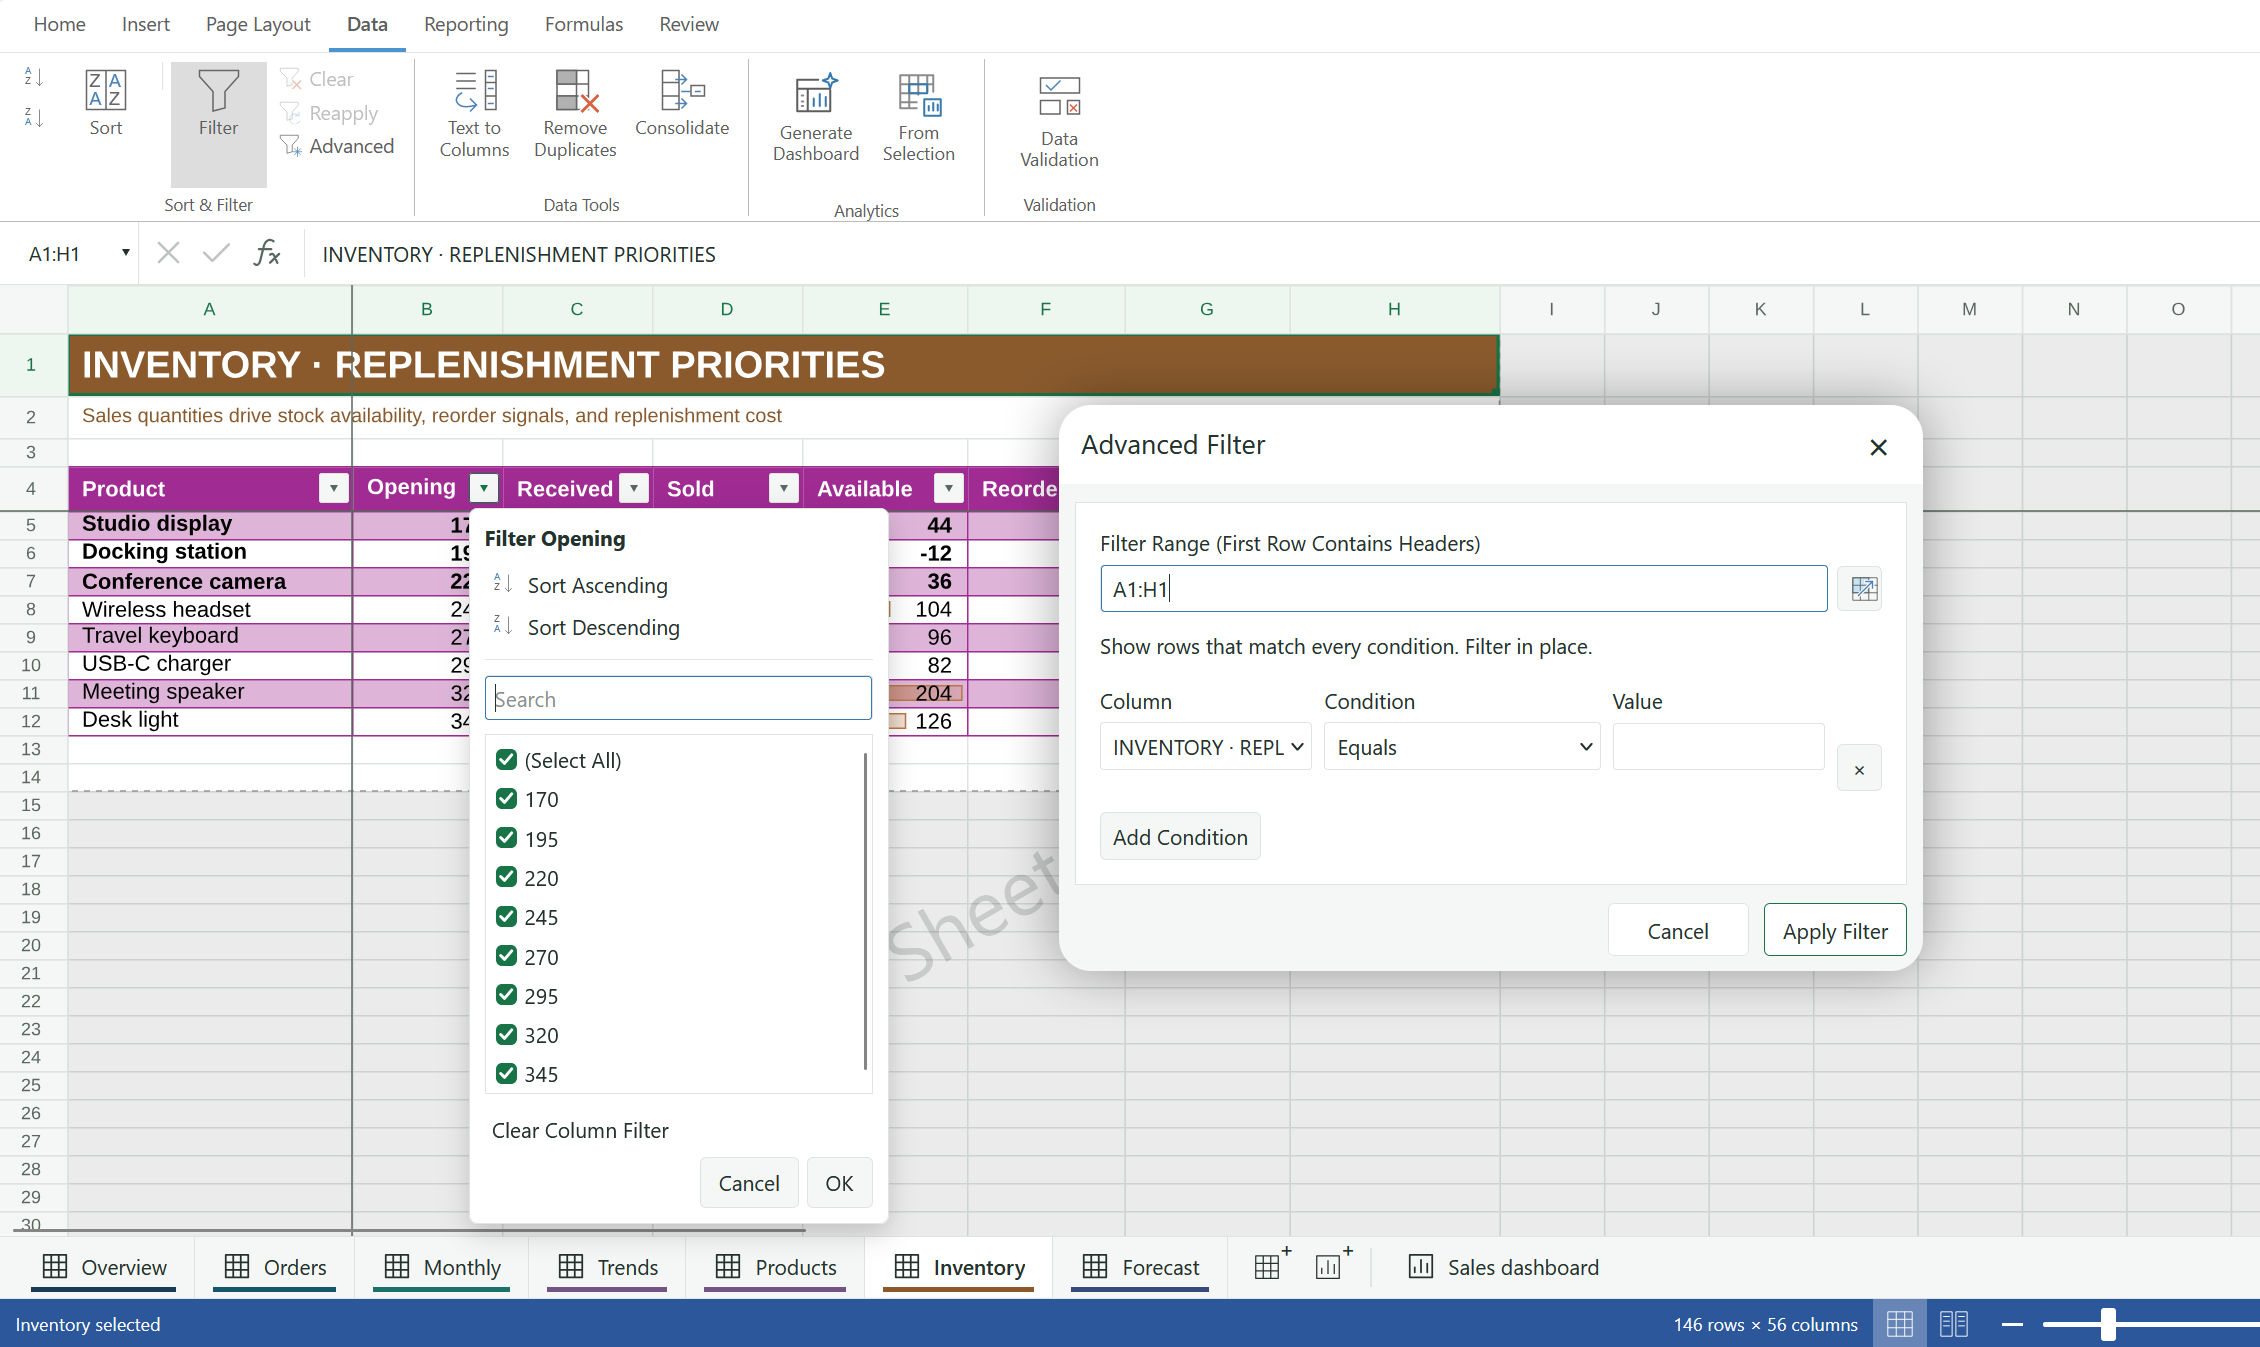Switch to normal grid view in status bar
Viewport: 2260px width, 1347px height.
click(x=1899, y=1324)
